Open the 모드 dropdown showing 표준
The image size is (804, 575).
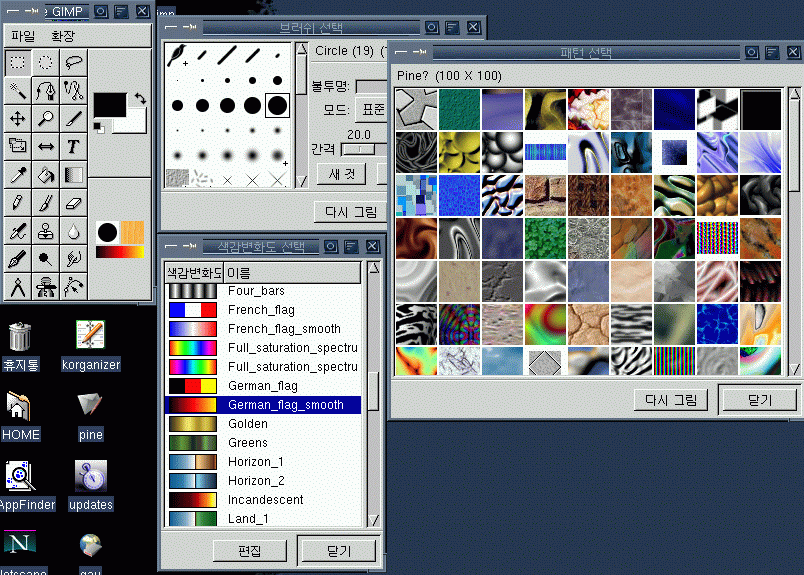pyautogui.click(x=373, y=109)
